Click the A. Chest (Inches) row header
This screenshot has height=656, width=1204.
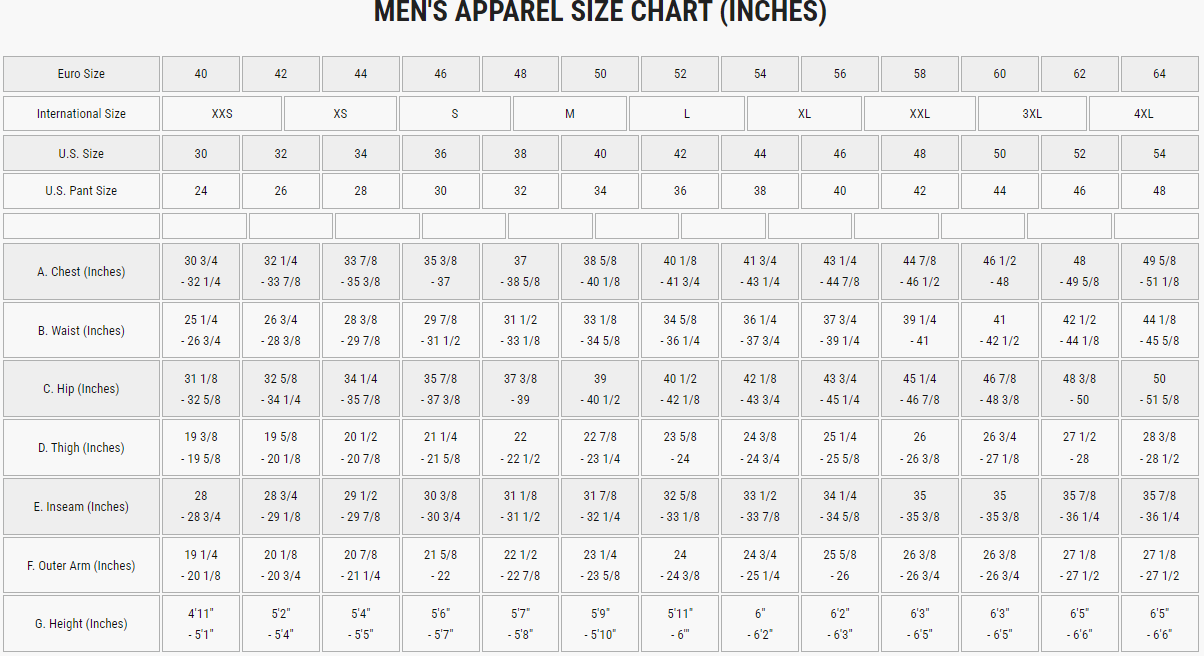(x=81, y=272)
